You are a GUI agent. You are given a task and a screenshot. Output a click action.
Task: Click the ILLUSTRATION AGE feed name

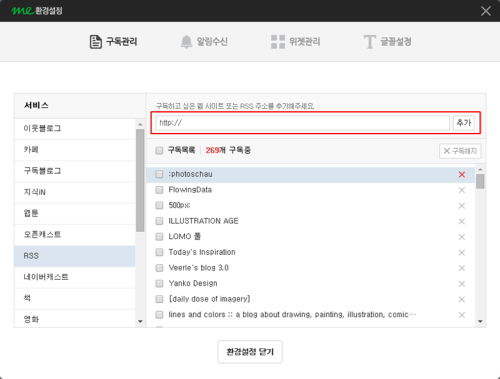coord(203,221)
